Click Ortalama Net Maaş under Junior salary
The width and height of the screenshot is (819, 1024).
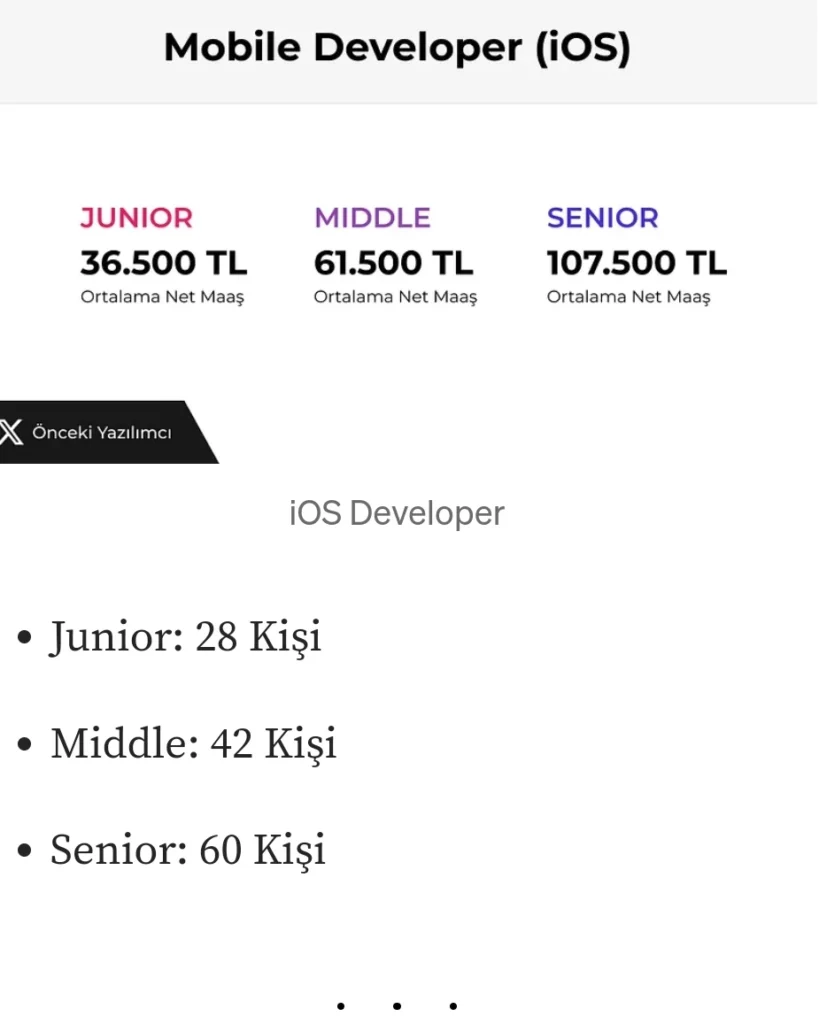tap(162, 297)
